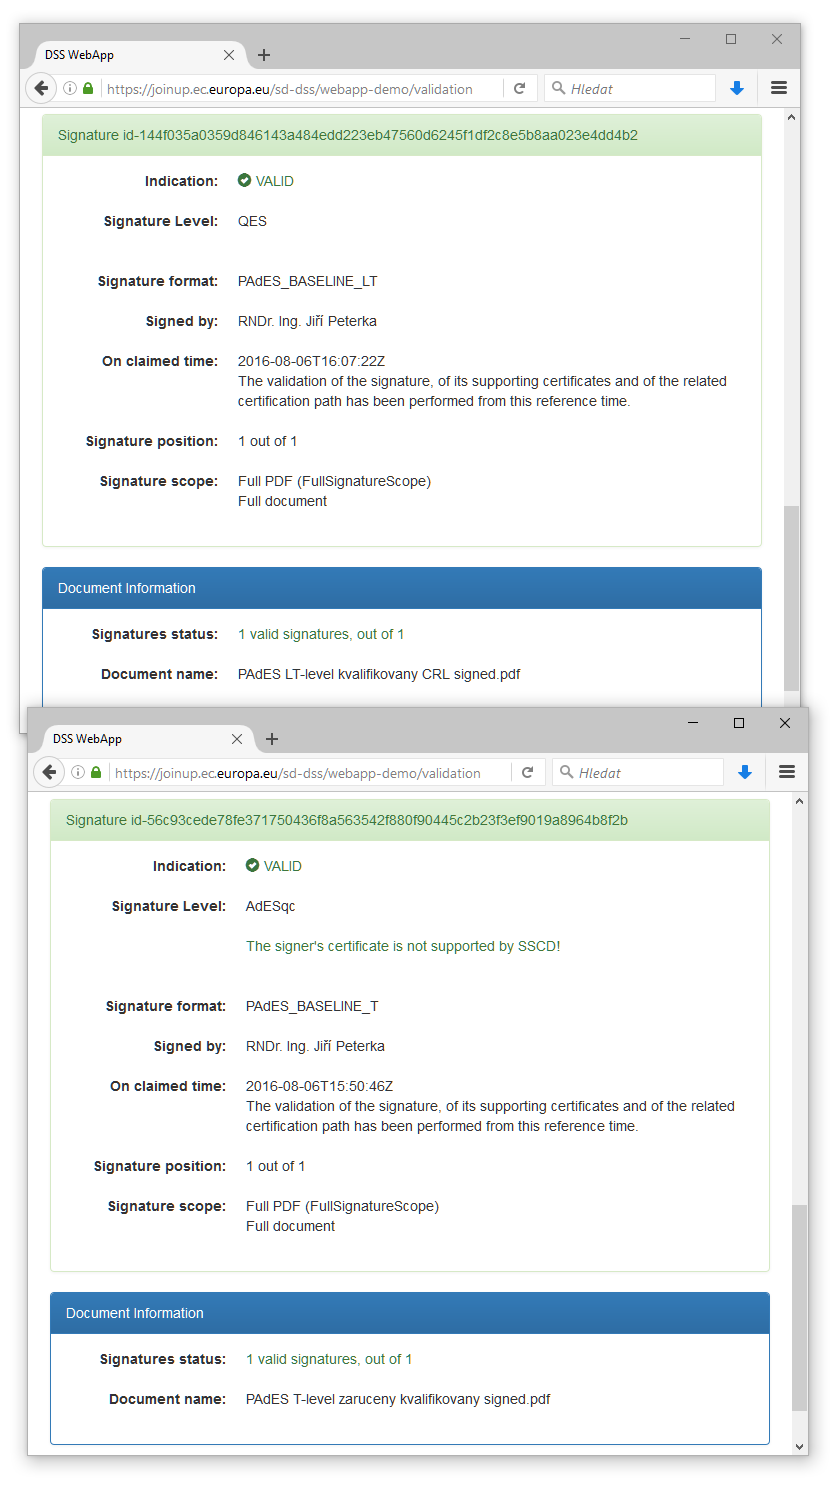Screen dimensions: 840x1486
Task: Reload the page in upper window
Action: (520, 88)
